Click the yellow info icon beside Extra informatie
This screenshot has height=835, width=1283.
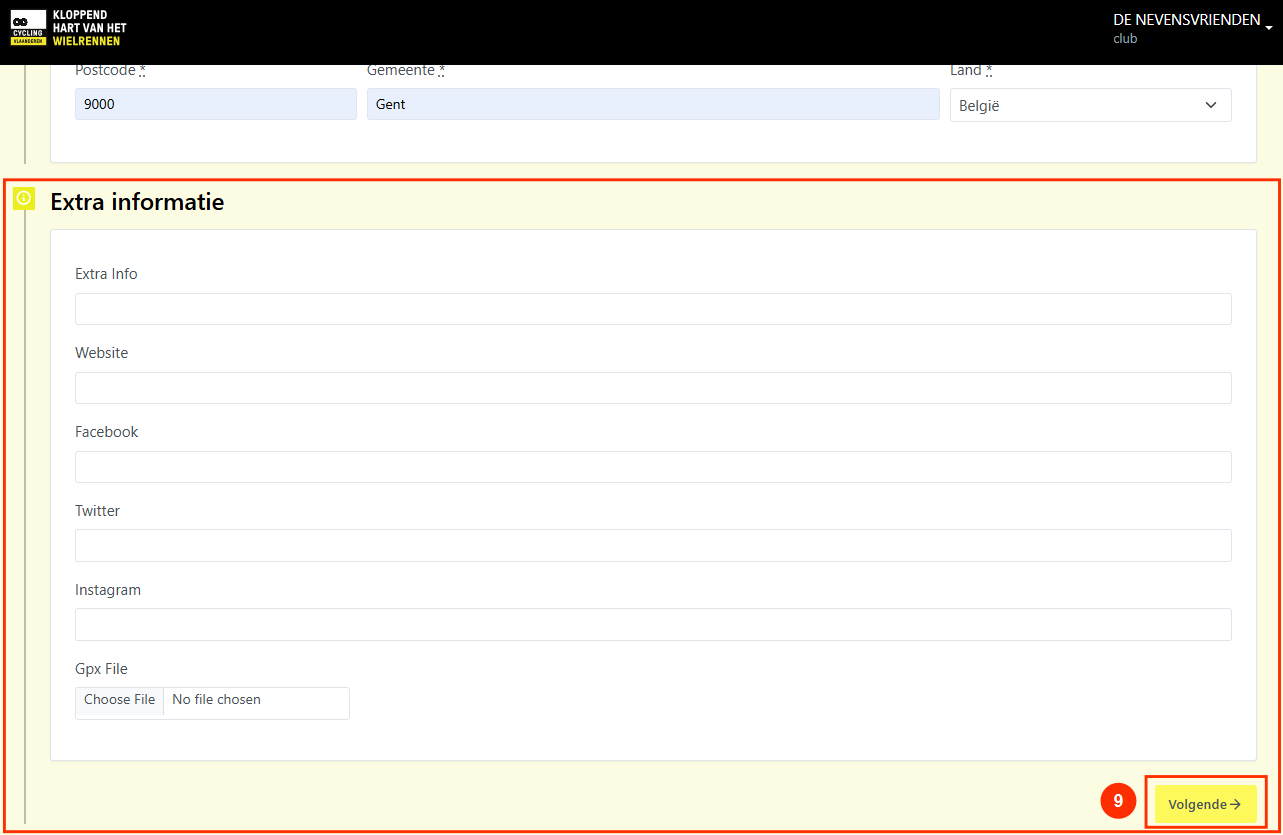coord(24,198)
